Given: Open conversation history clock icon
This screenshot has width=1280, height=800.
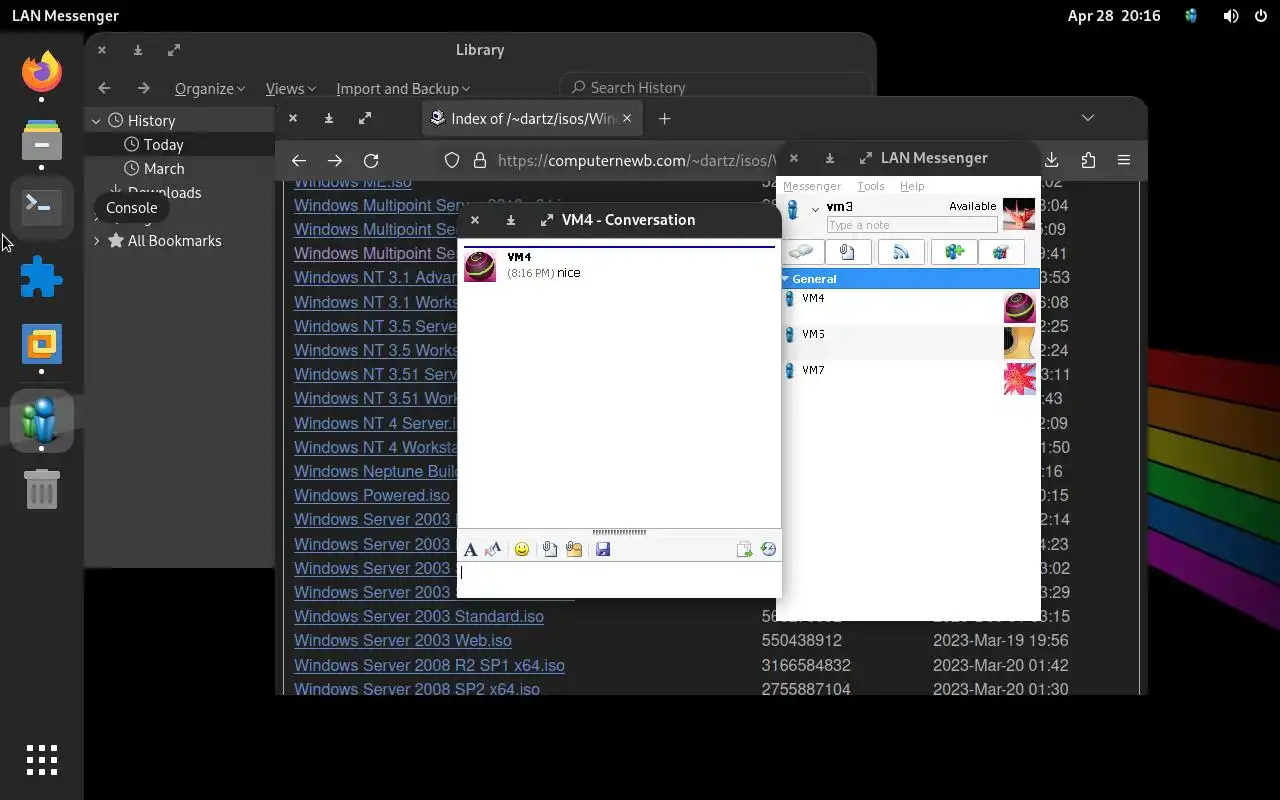Looking at the screenshot, I should click(x=768, y=549).
